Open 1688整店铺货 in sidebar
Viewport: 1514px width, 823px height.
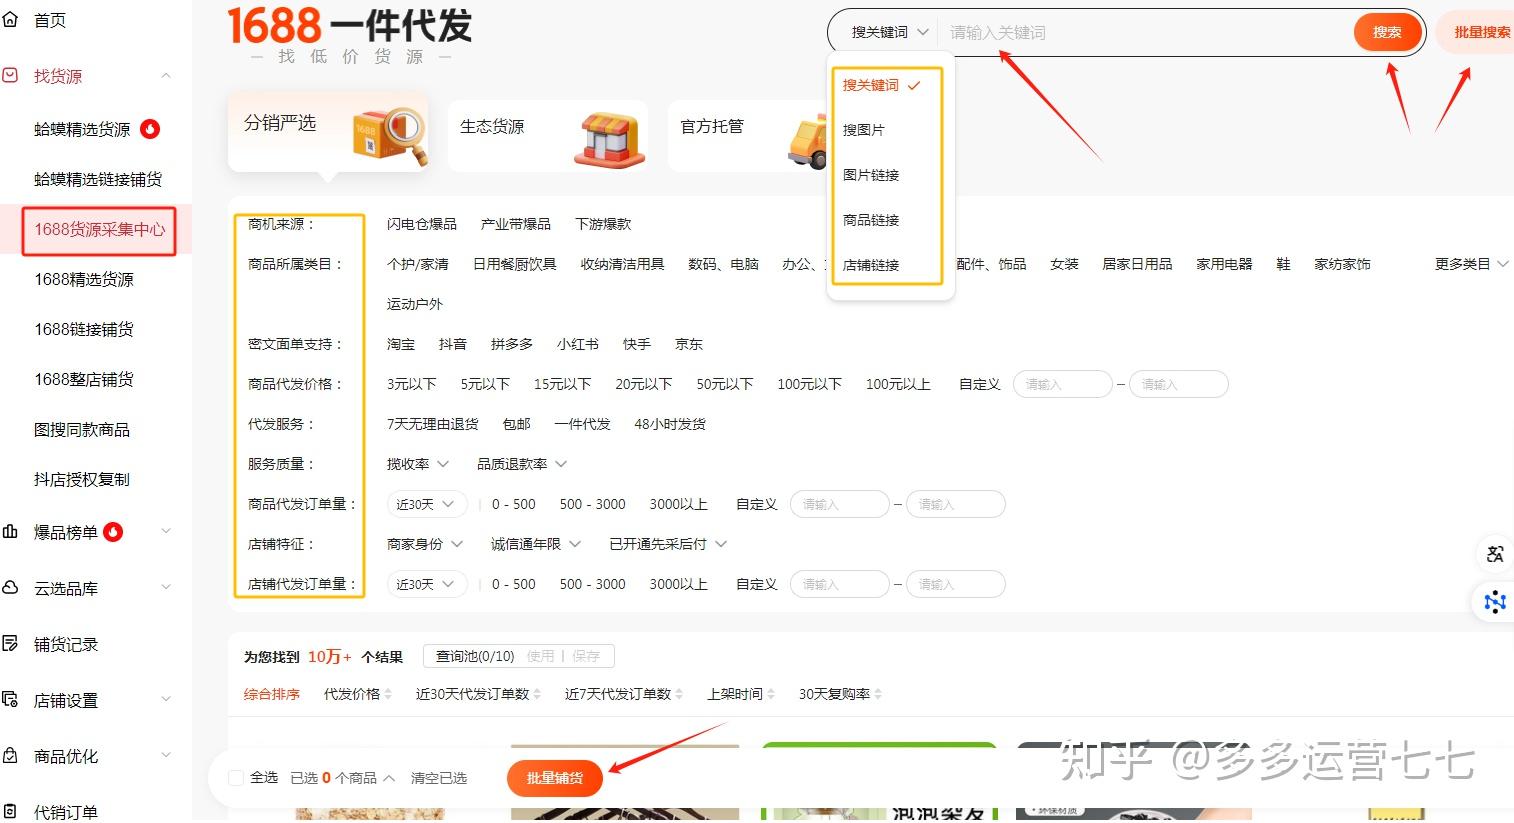(x=84, y=380)
